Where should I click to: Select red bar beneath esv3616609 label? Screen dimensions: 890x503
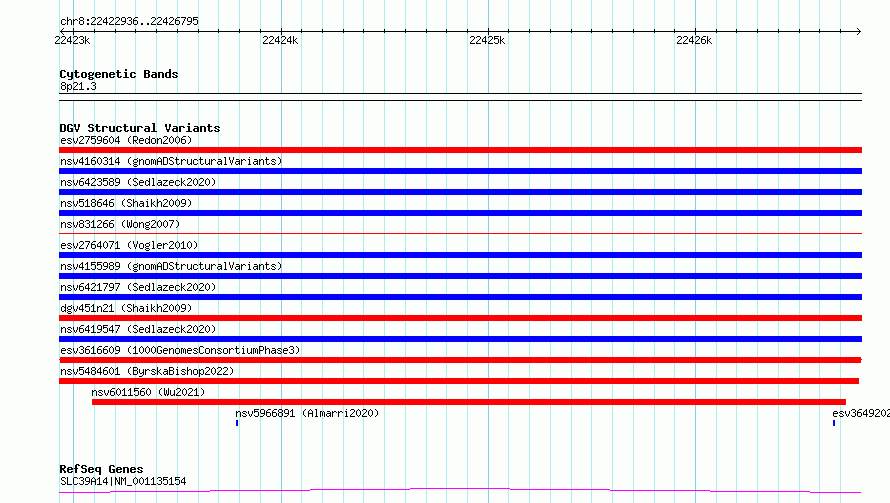pos(460,360)
